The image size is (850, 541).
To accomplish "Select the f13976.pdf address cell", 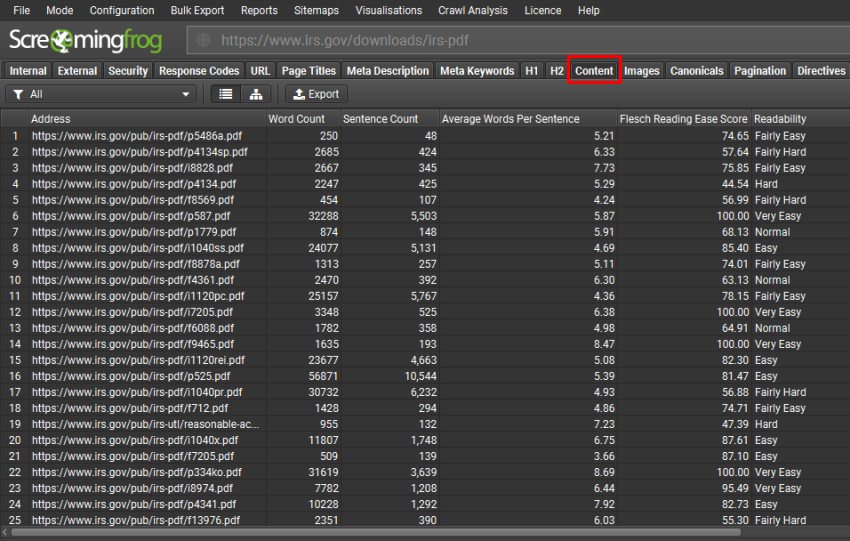I will point(136,520).
